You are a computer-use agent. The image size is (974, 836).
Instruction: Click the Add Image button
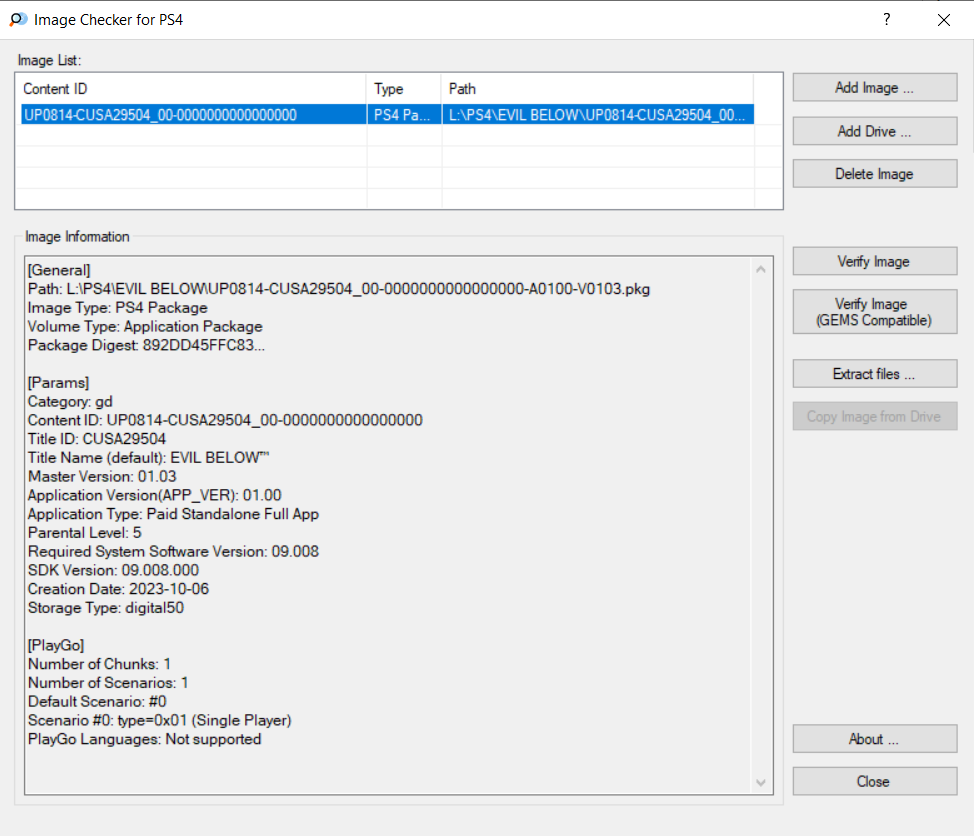tap(875, 88)
